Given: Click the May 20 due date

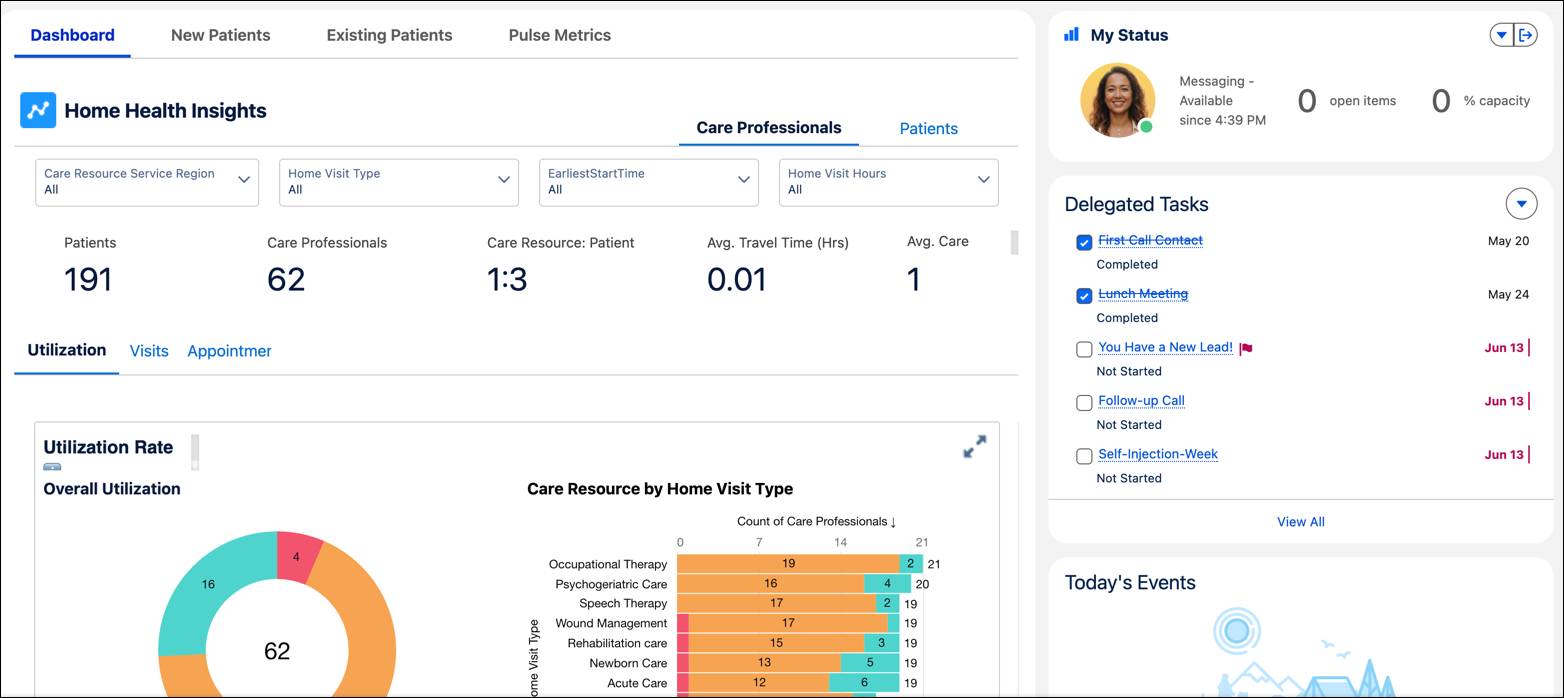Looking at the screenshot, I should 1508,241.
